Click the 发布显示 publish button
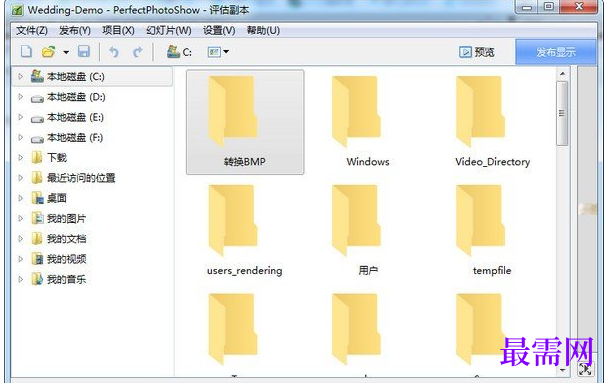612x383 pixels. [556, 52]
